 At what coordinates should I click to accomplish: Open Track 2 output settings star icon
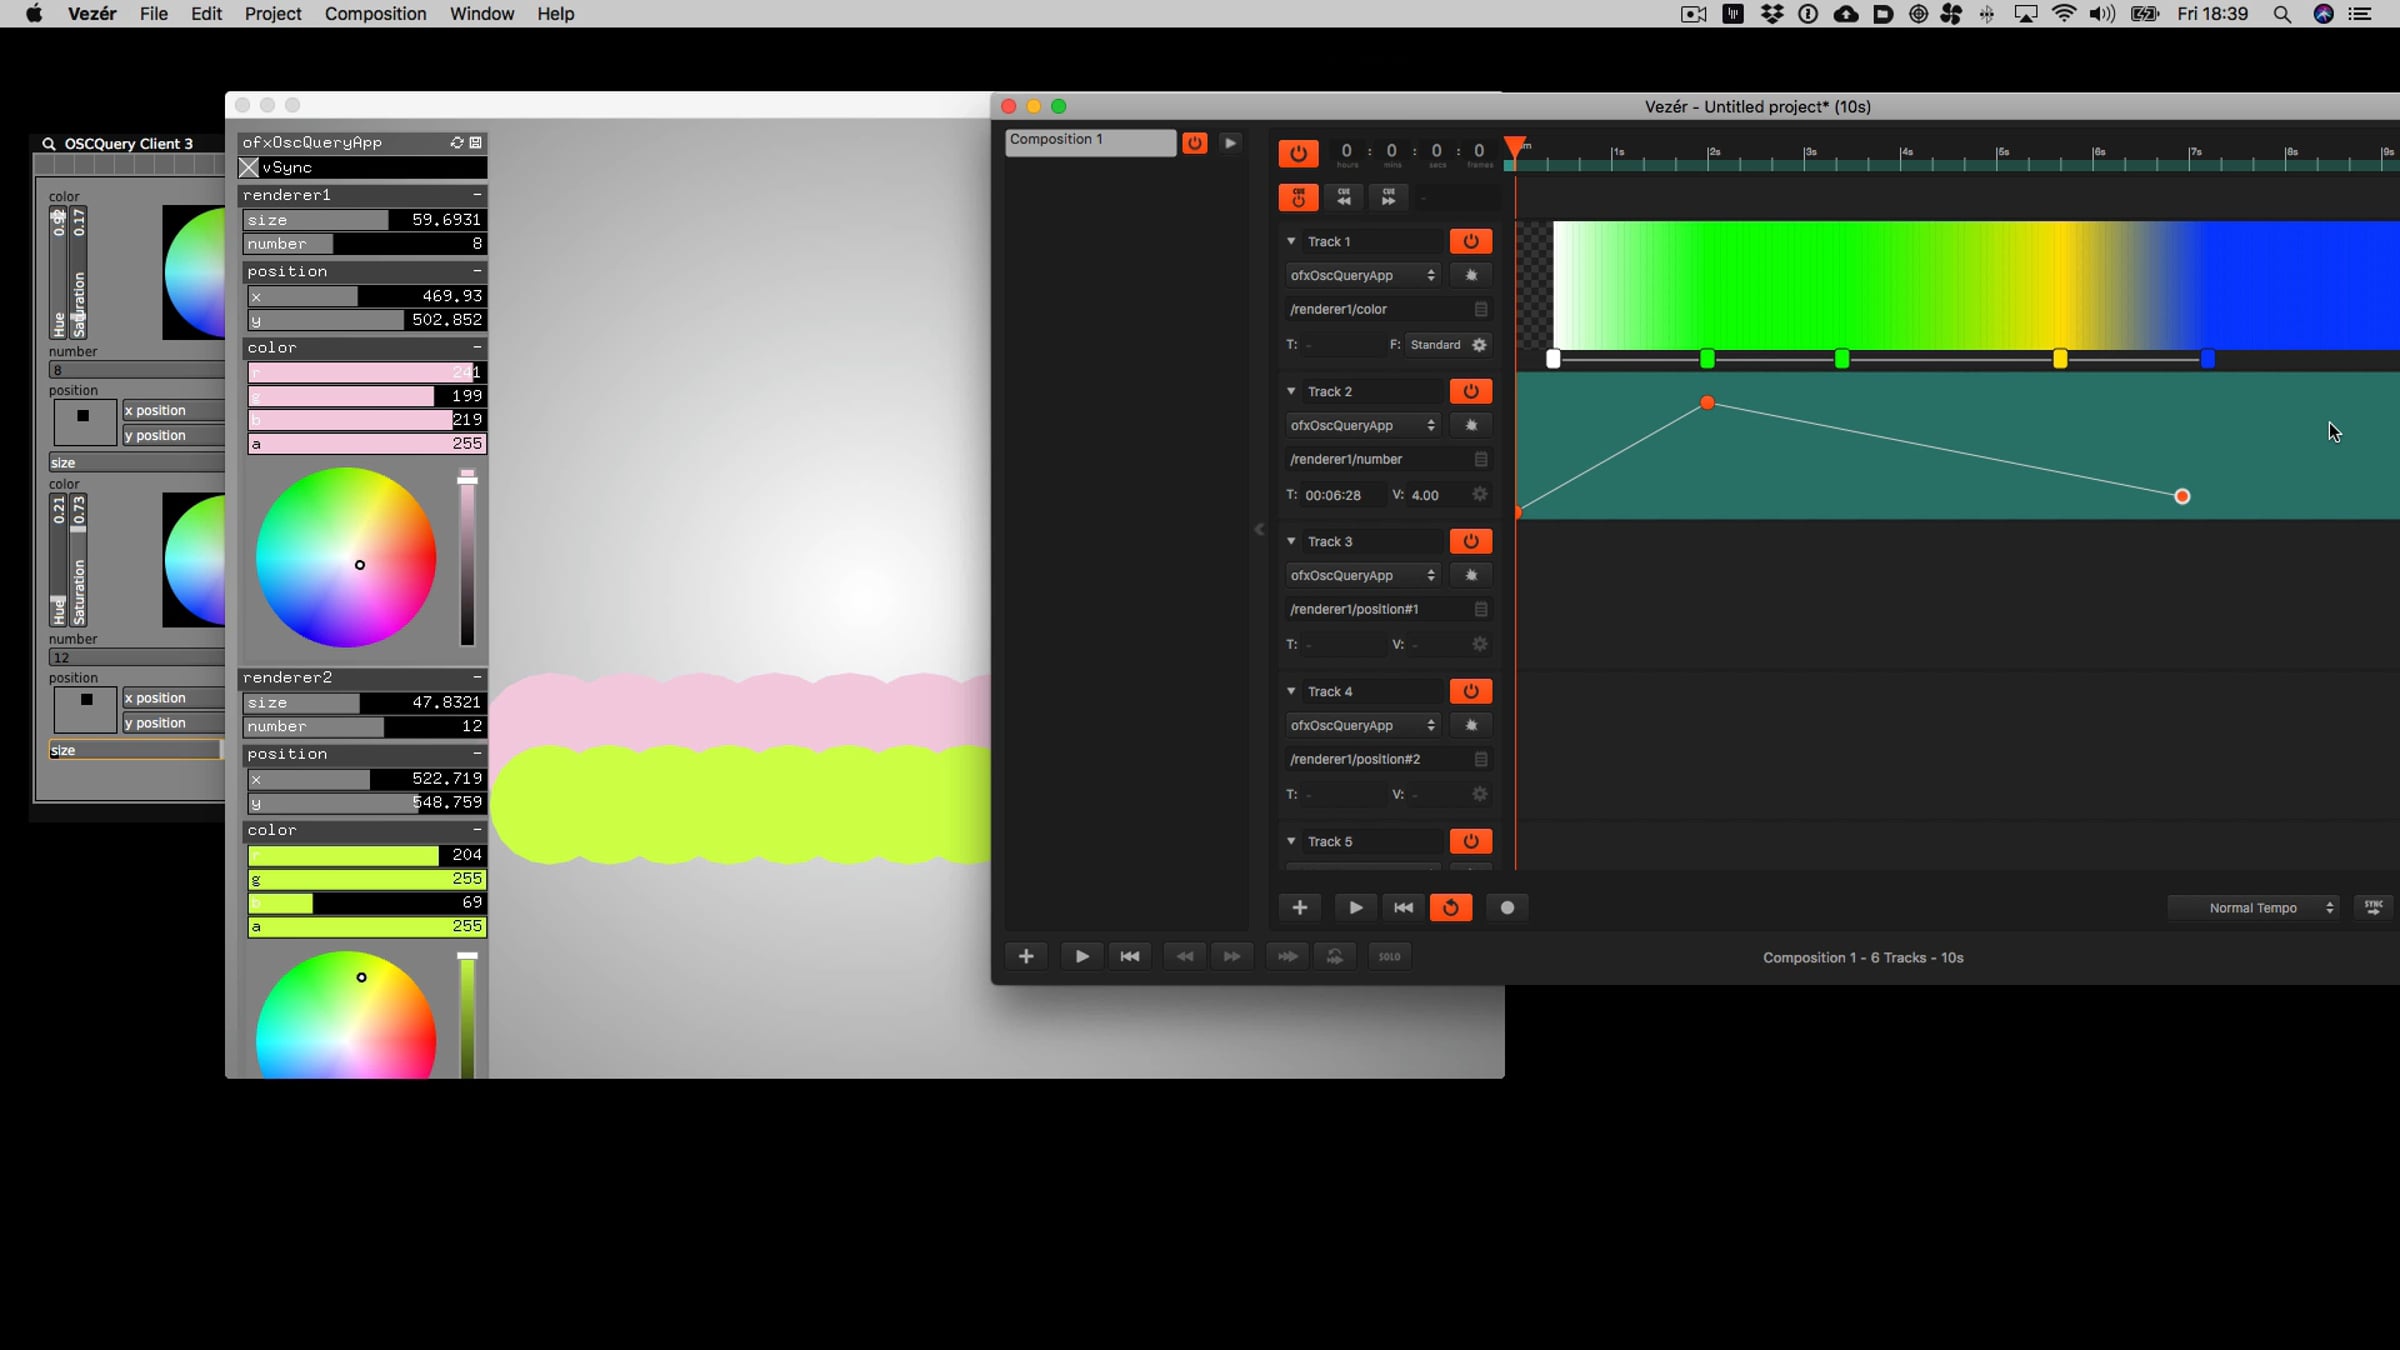point(1471,425)
